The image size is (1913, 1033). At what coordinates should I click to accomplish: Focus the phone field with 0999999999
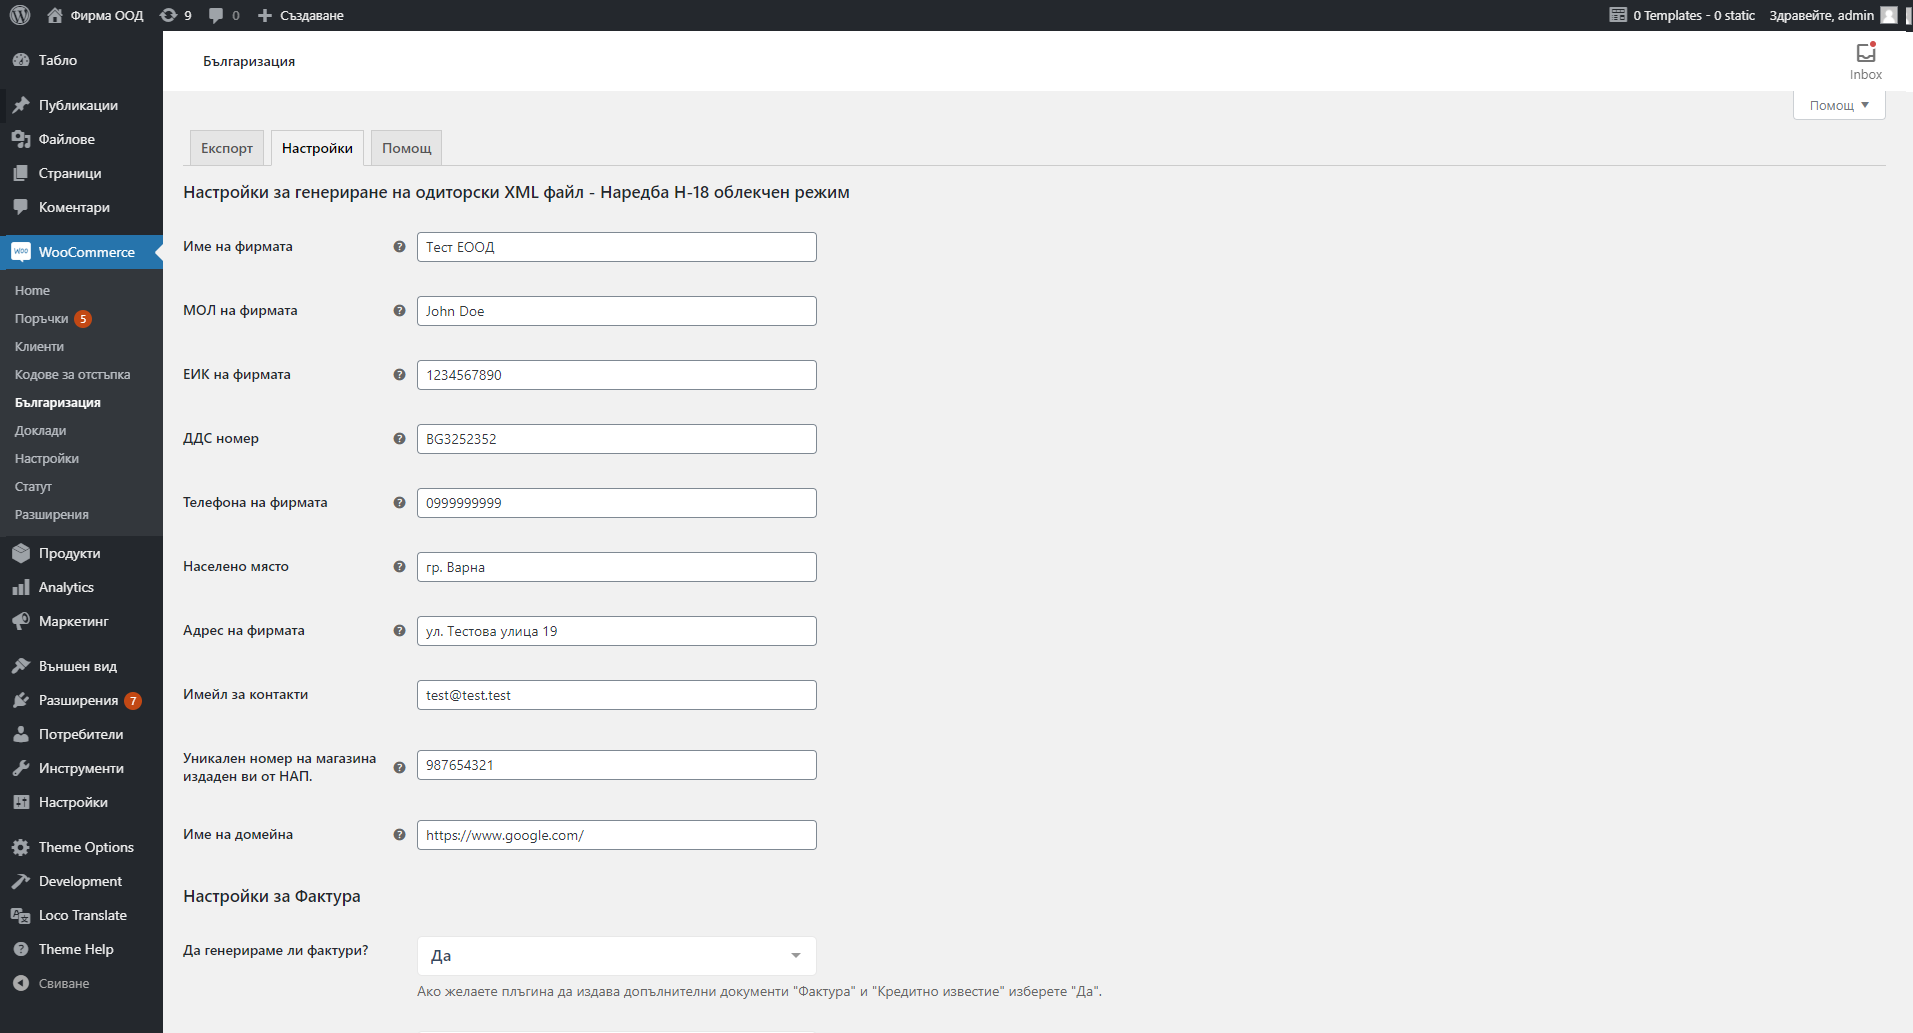point(616,503)
